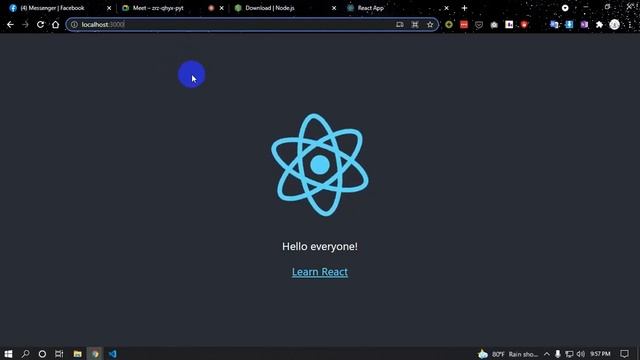Close the untitled recording tab
This screenshot has height=360, width=640.
[222, 8]
